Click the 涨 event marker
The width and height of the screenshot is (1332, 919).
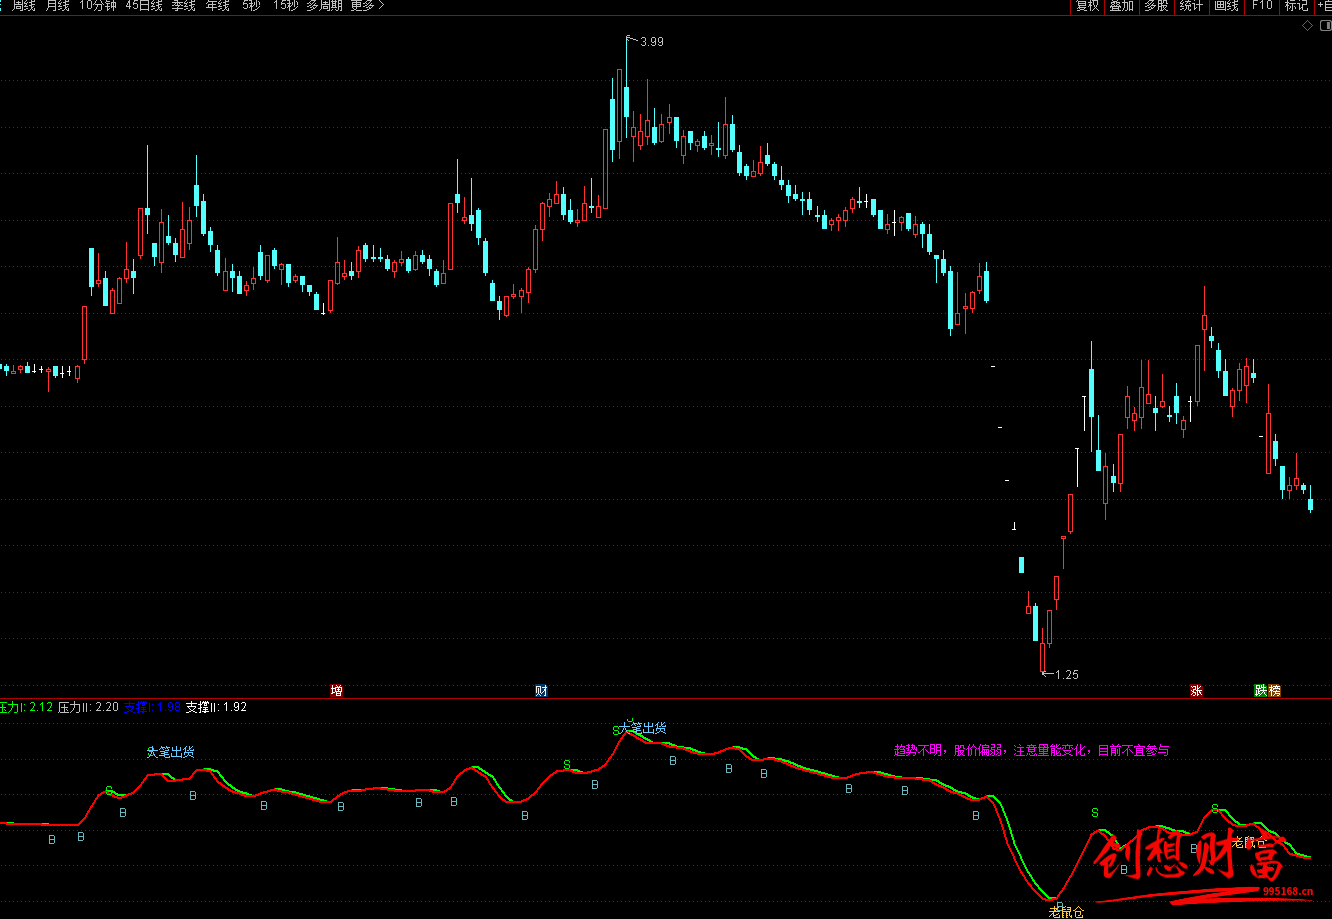click(x=1196, y=690)
